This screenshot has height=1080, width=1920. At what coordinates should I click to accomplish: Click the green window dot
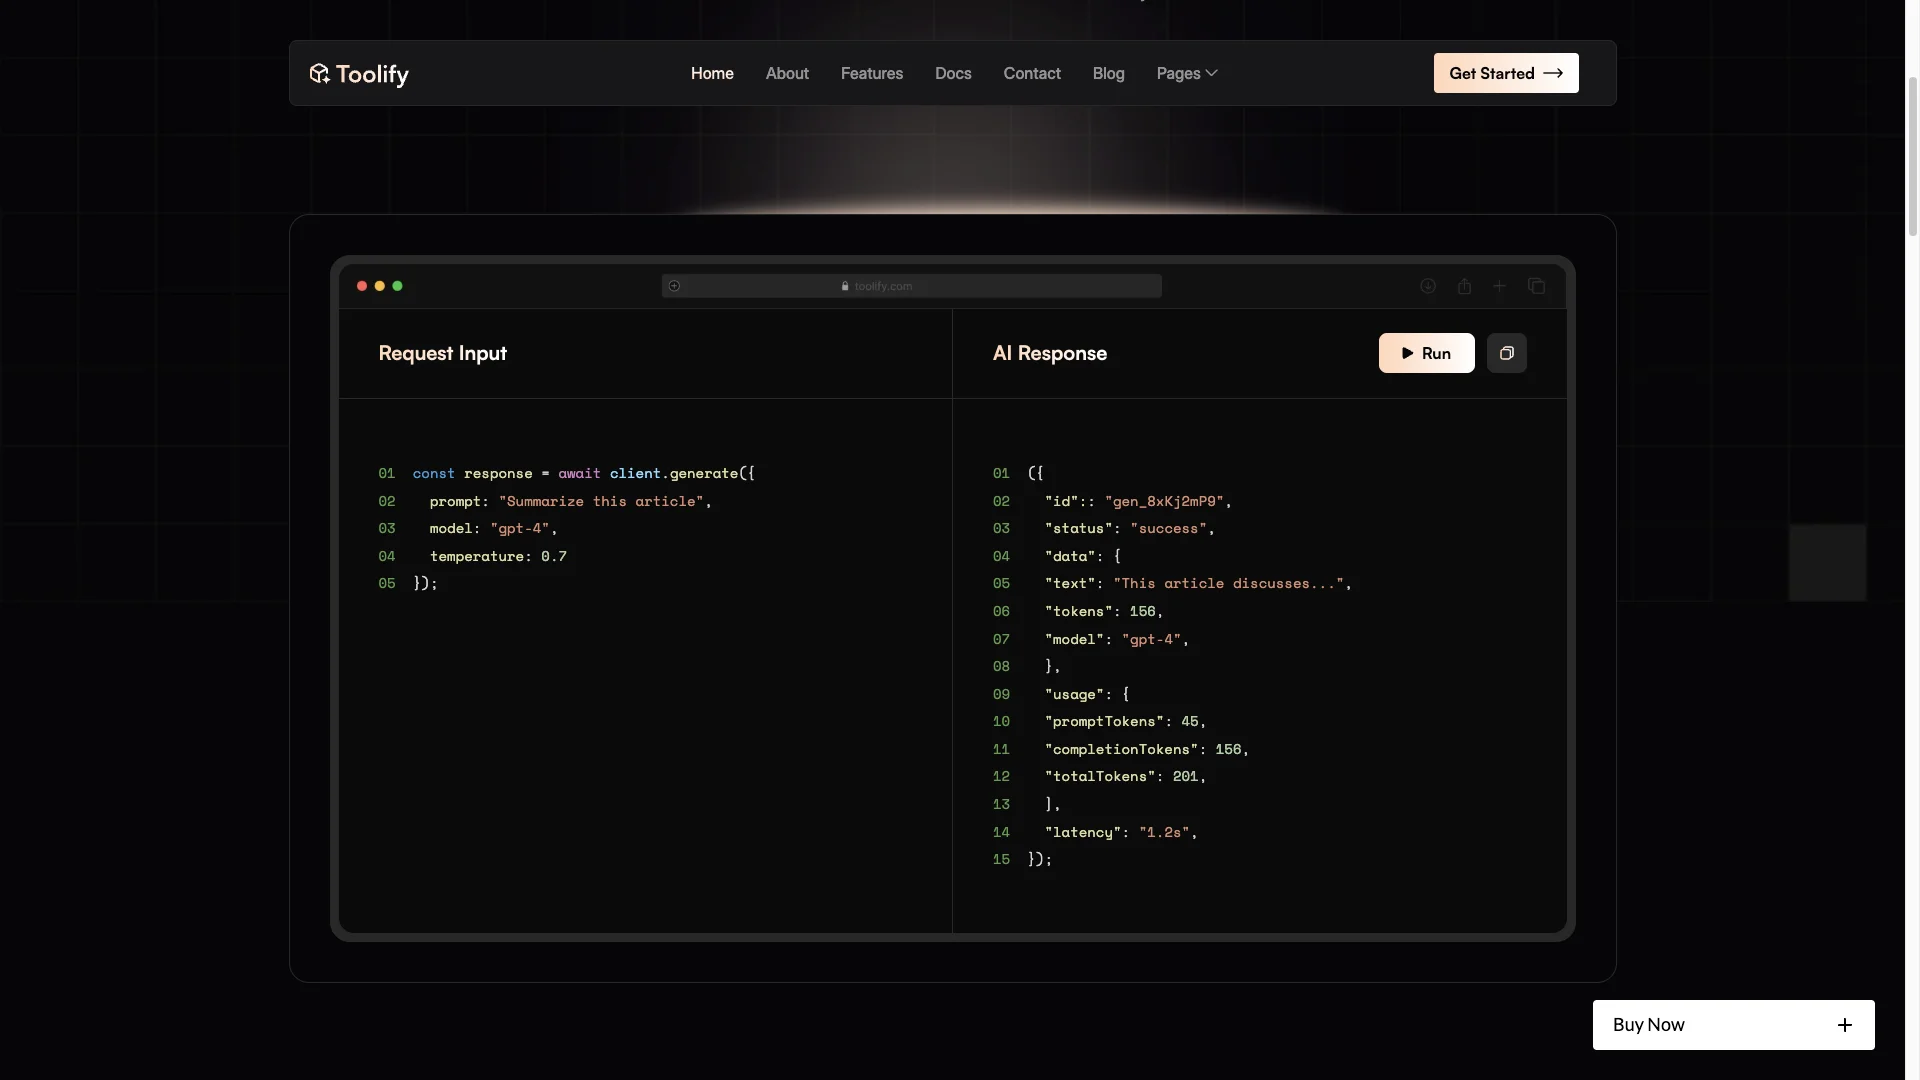pos(397,286)
